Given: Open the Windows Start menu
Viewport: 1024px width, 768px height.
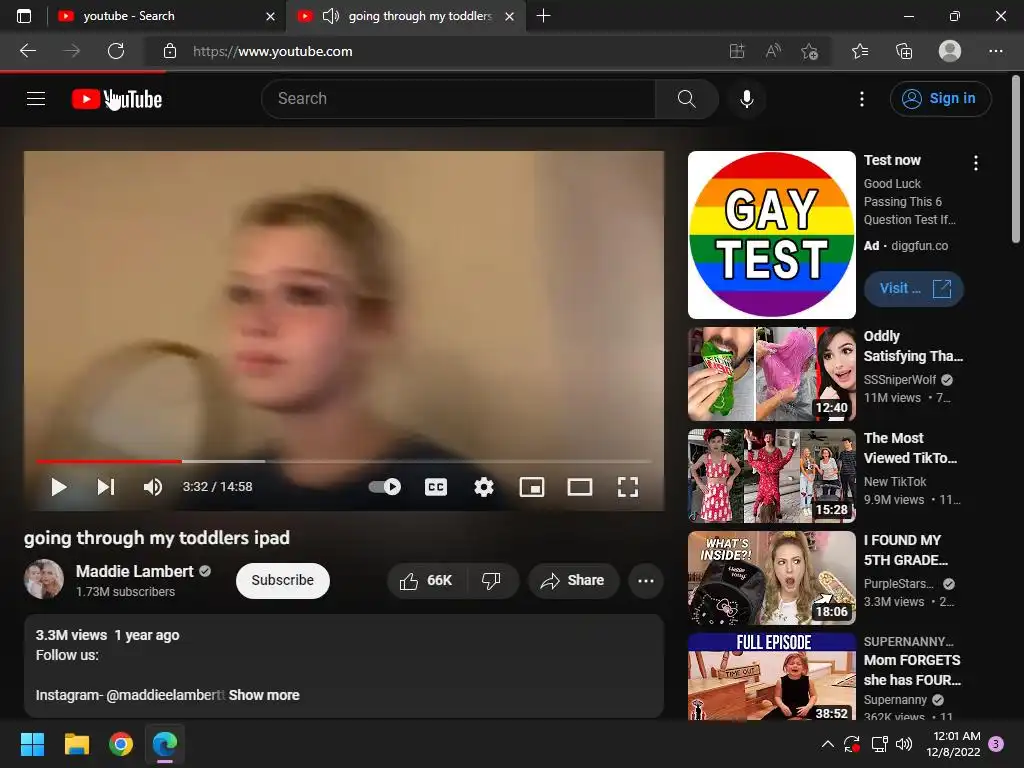Looking at the screenshot, I should (32, 744).
